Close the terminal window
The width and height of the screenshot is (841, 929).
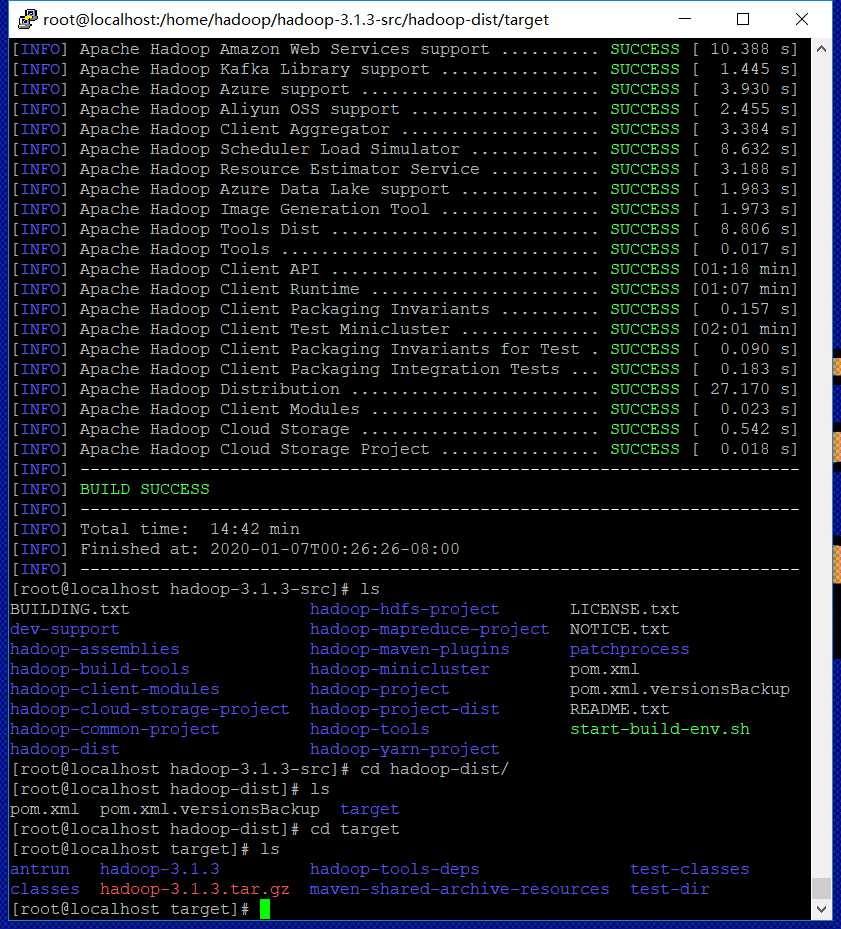coord(801,19)
